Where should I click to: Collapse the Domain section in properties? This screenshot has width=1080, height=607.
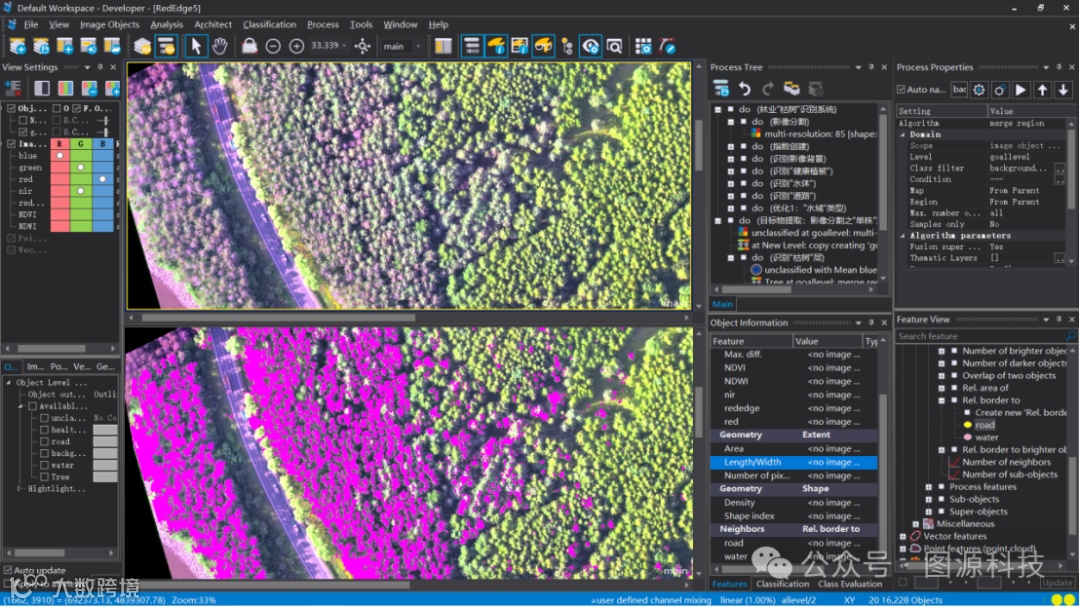point(903,134)
